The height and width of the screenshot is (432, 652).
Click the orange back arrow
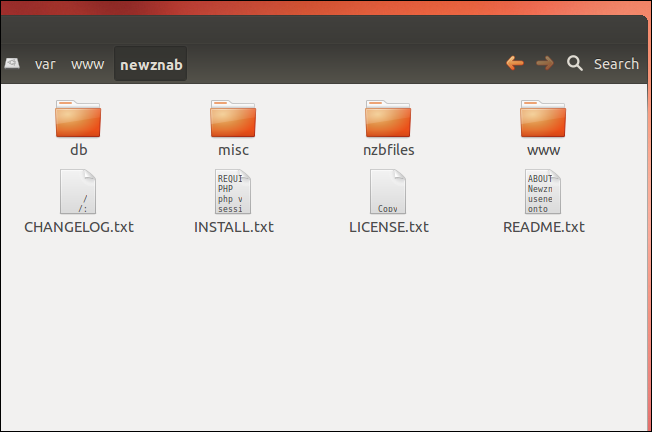coord(515,63)
